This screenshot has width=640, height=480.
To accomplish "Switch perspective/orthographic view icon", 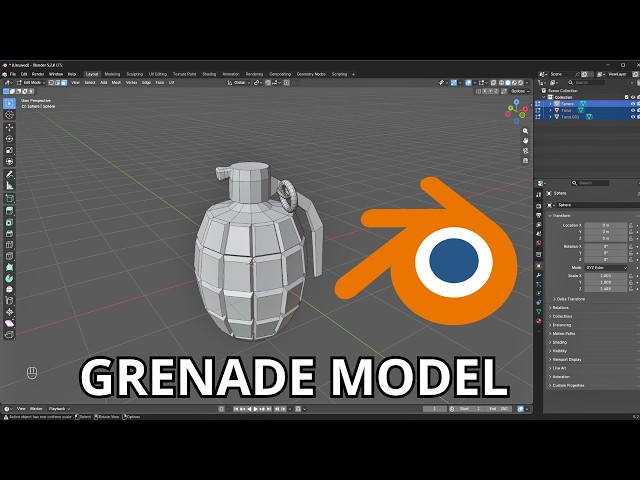I will coord(525,161).
